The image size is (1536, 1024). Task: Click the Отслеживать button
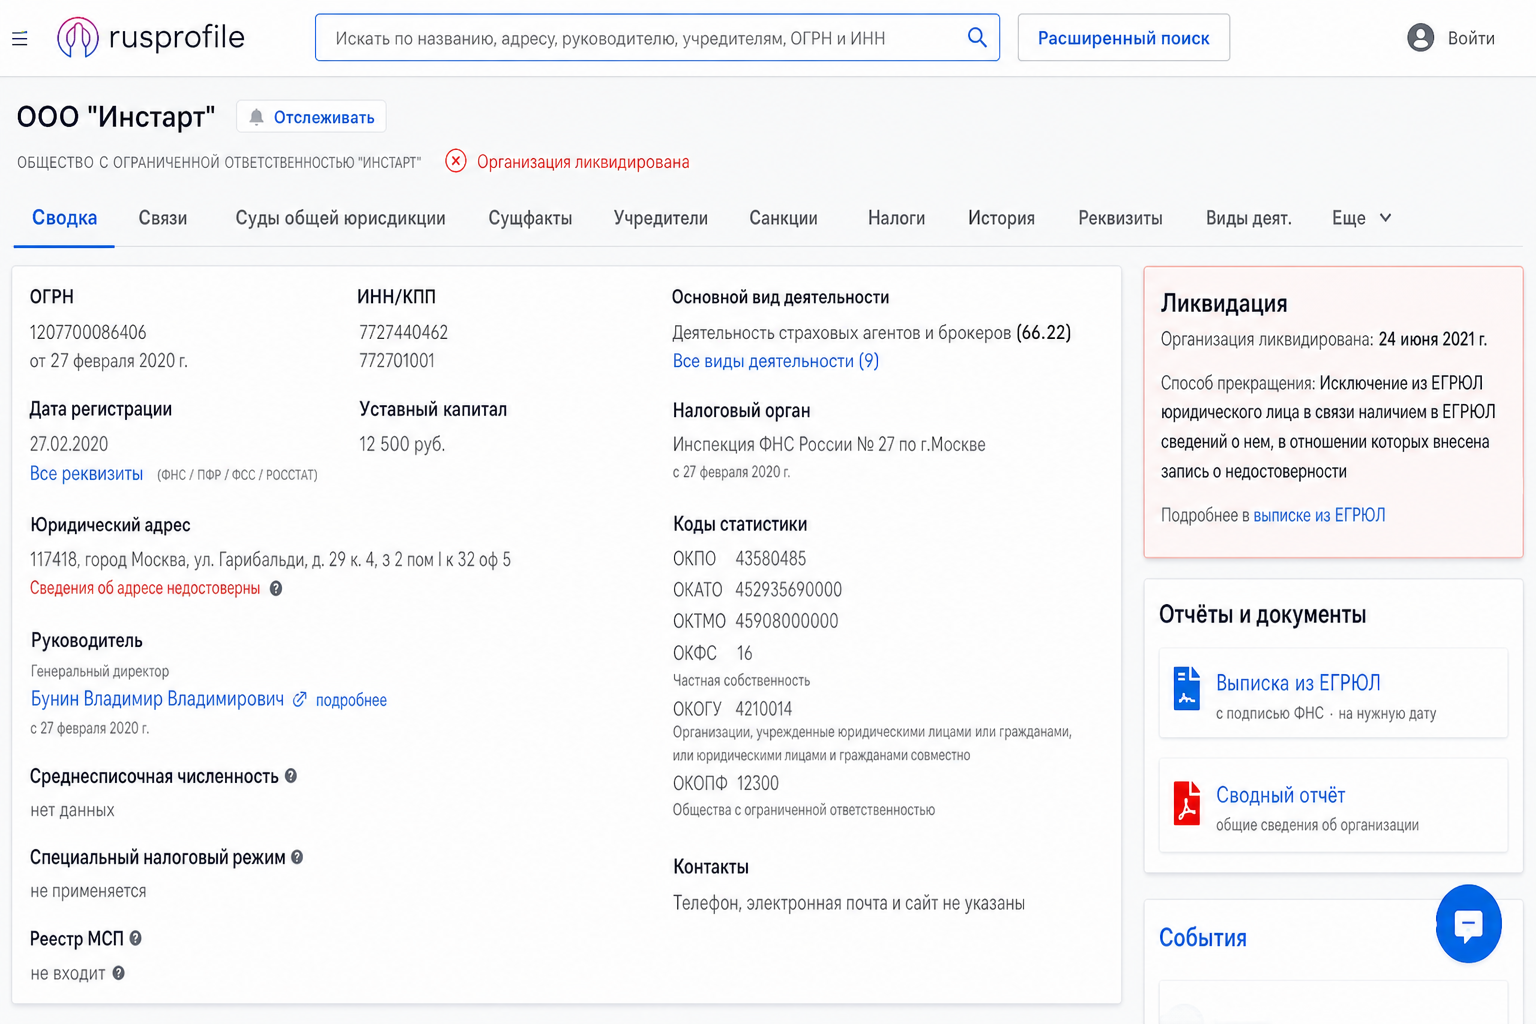coord(311,117)
